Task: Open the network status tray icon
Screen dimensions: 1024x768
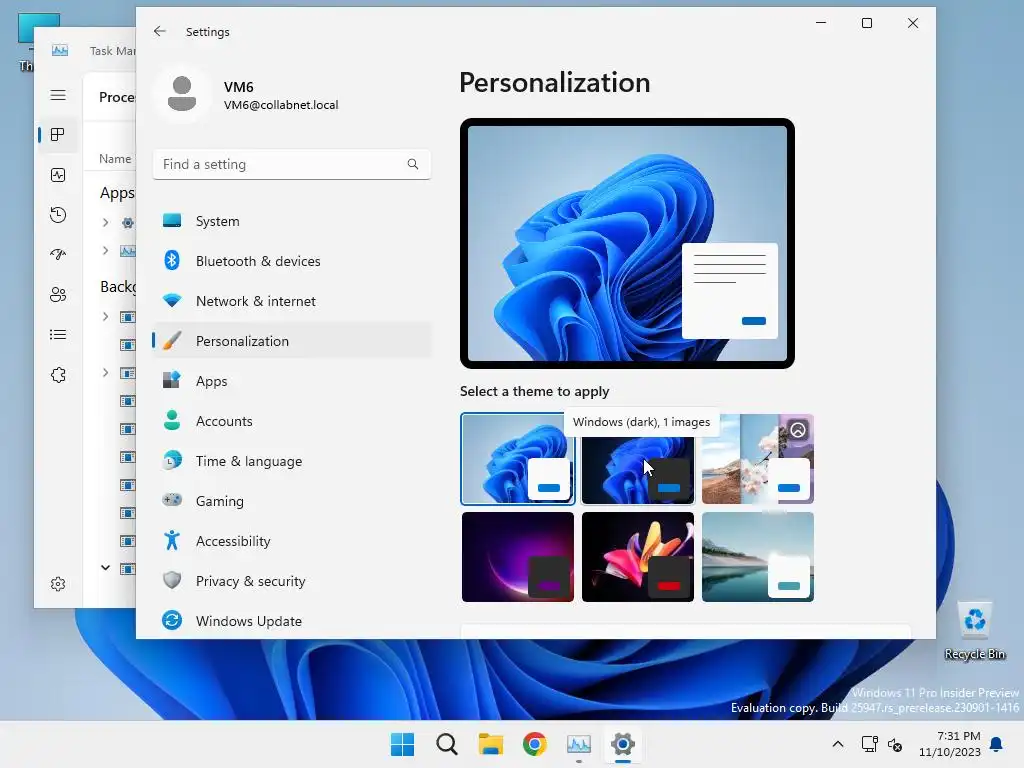Action: (x=870, y=744)
